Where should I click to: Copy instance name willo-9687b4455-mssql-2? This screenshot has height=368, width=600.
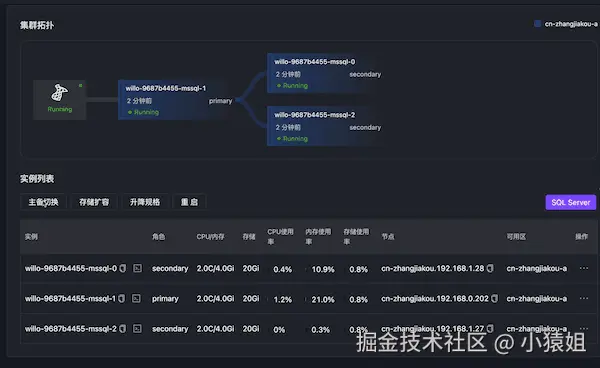pyautogui.click(x=123, y=329)
